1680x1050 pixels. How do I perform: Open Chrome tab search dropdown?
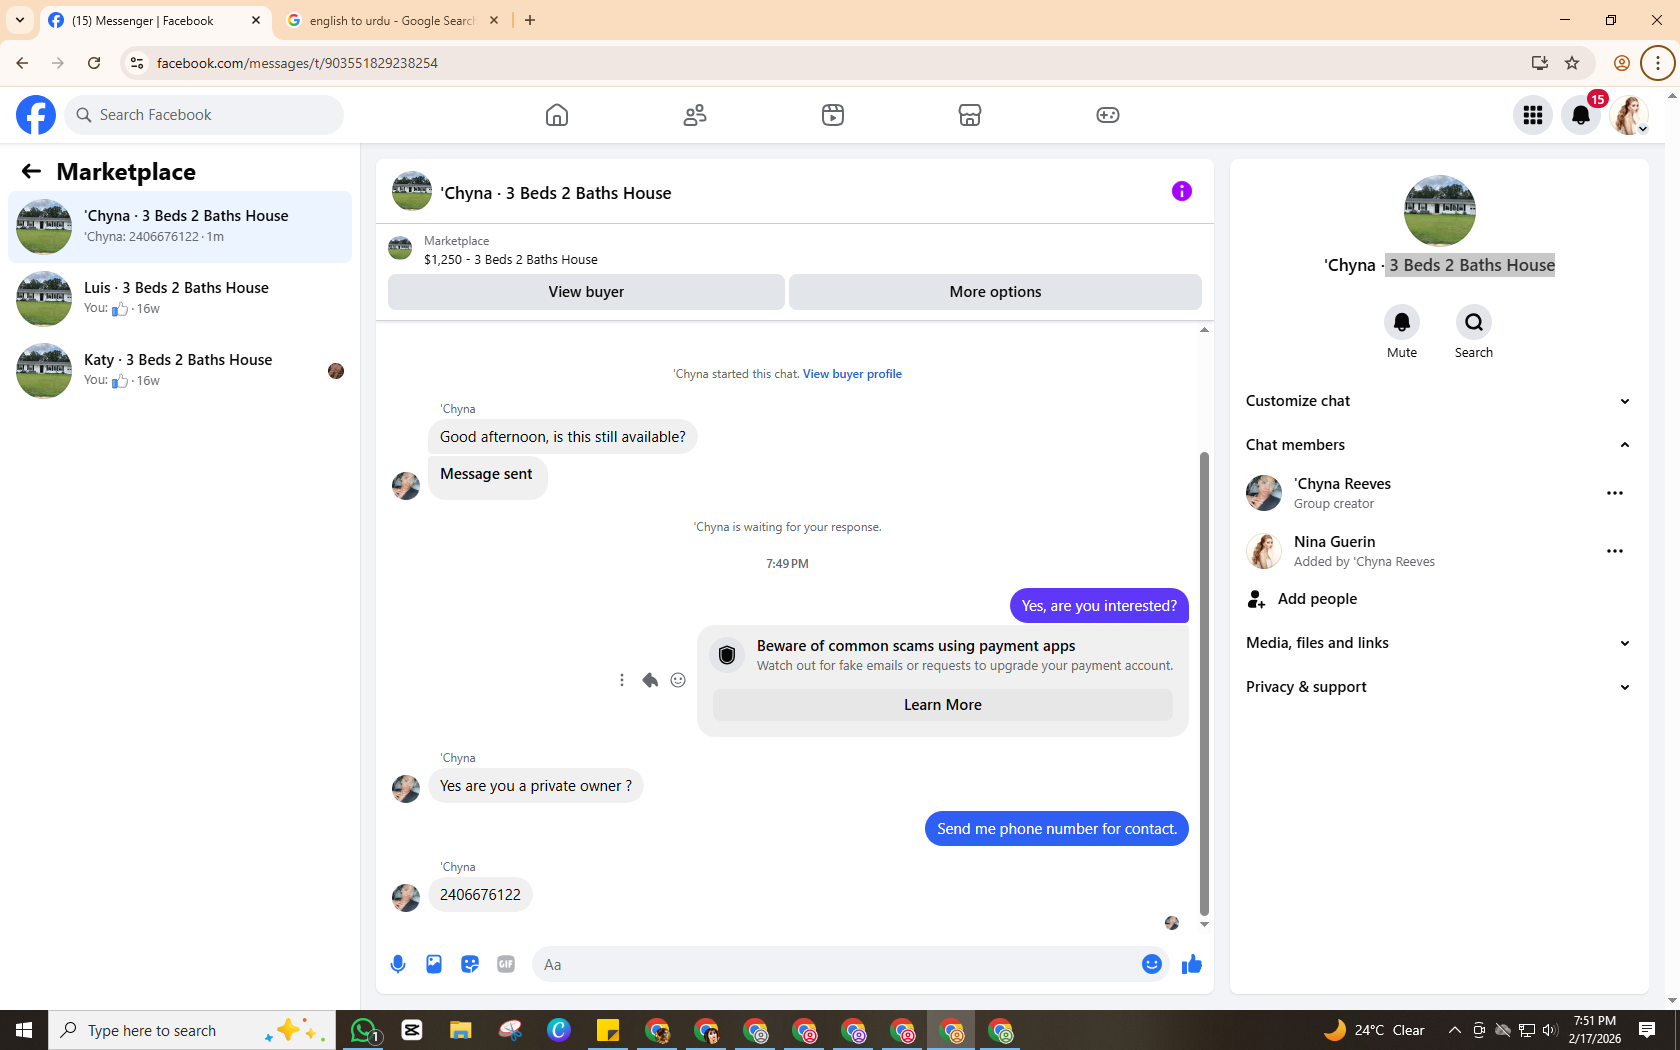coord(20,20)
